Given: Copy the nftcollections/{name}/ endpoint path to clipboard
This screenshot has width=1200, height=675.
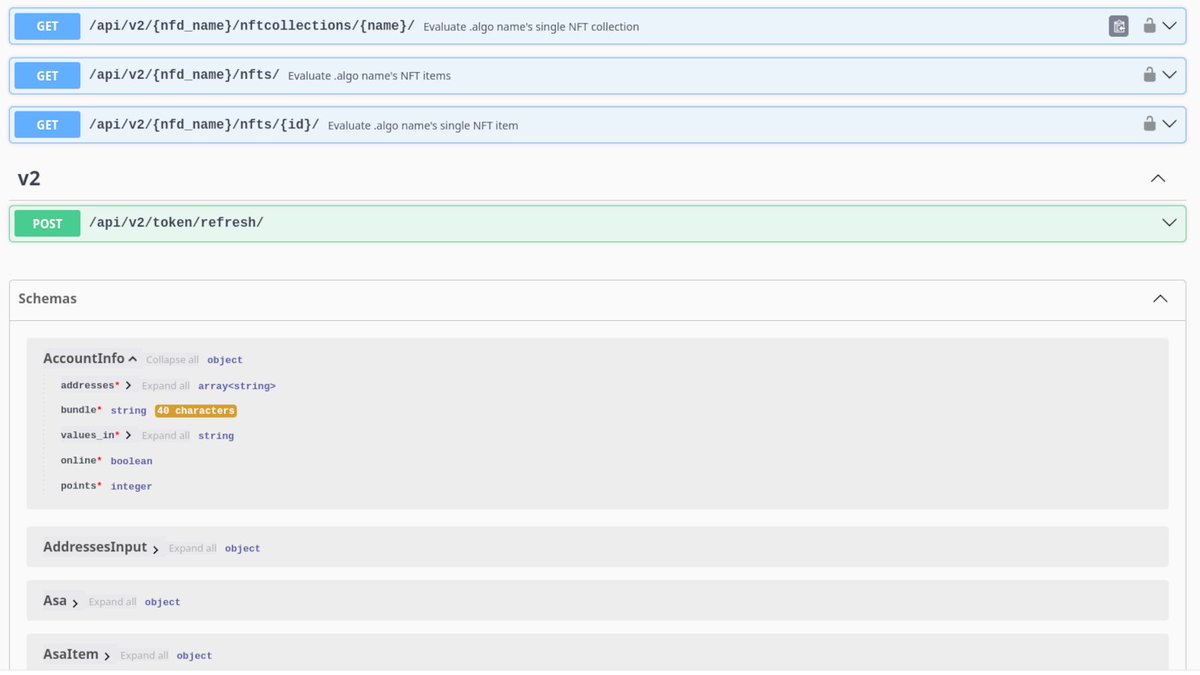Looking at the screenshot, I should [1119, 26].
